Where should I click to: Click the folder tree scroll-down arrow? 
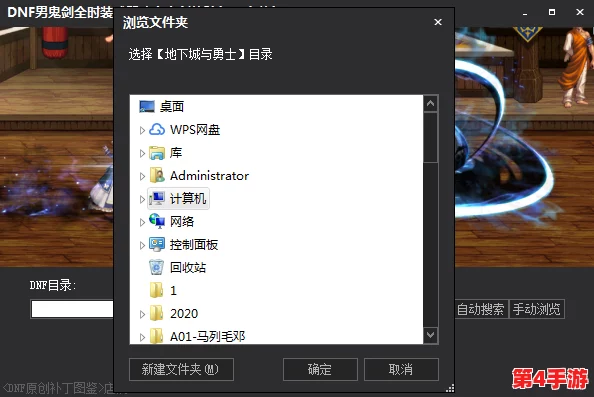[430, 335]
